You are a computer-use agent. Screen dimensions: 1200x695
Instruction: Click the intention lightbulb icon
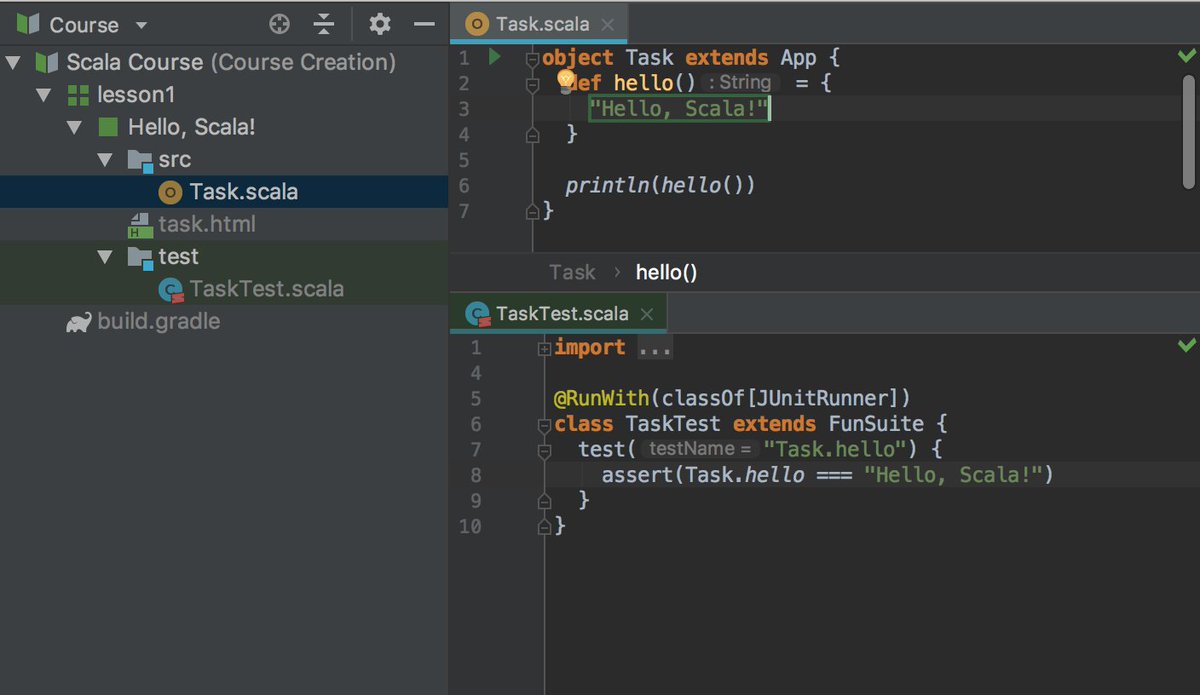click(x=565, y=79)
